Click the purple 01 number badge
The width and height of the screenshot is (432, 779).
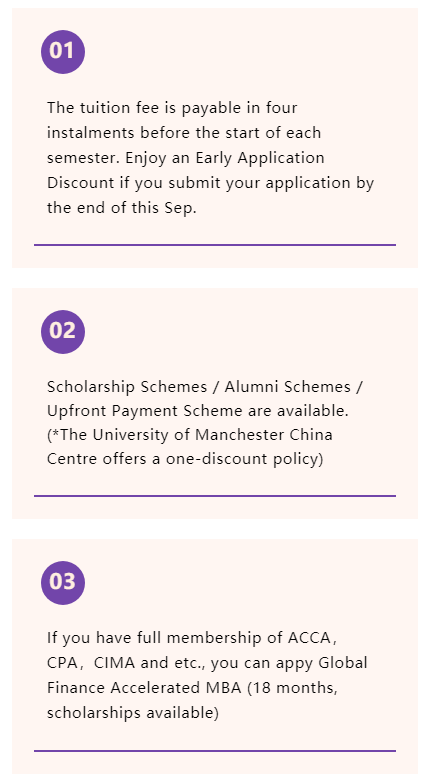63,52
